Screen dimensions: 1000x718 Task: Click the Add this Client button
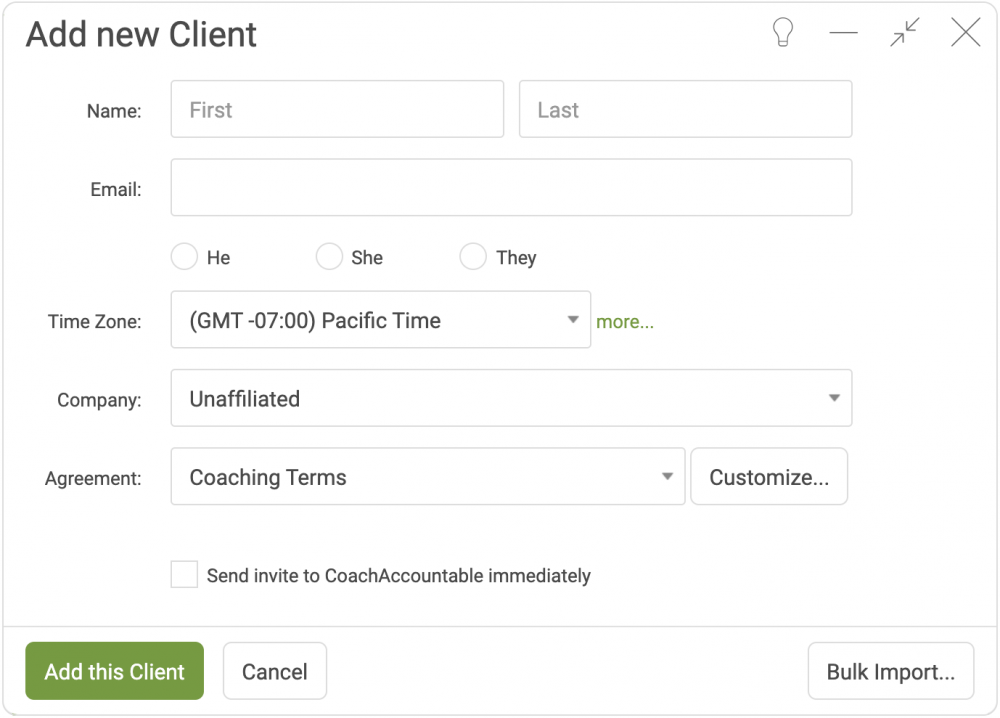(115, 671)
